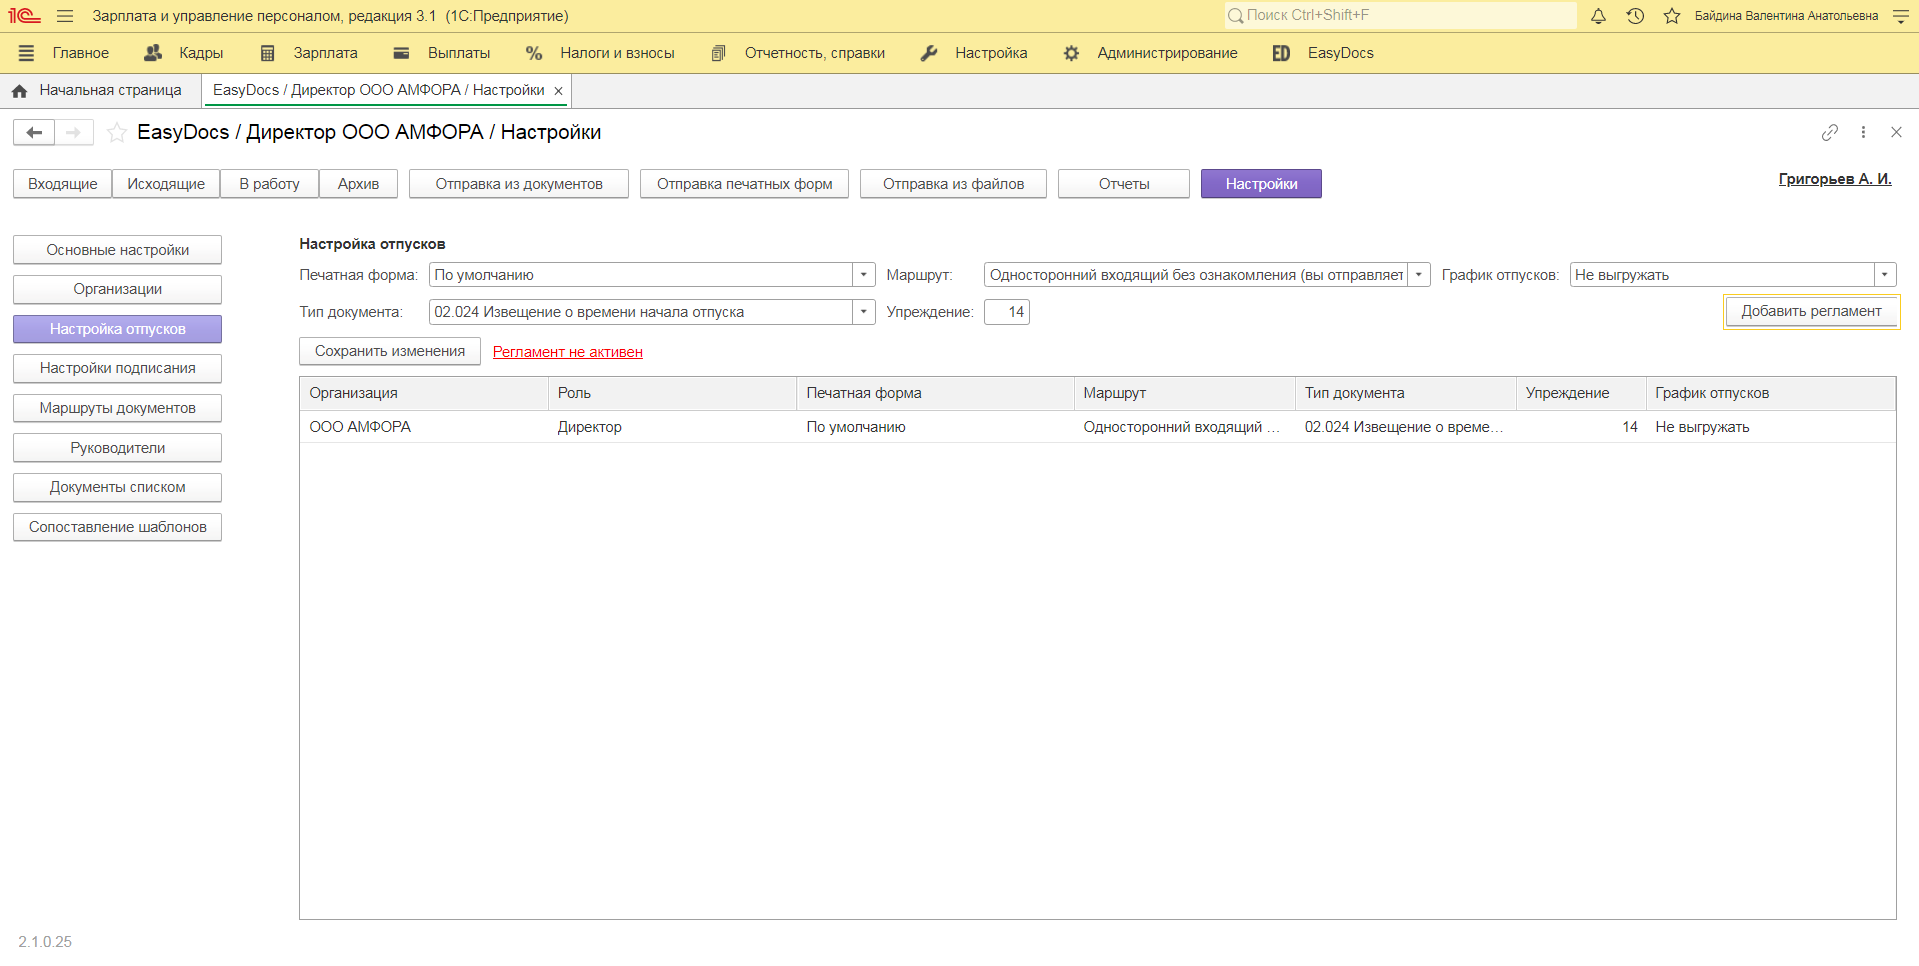The width and height of the screenshot is (1919, 966).
Task: Open favorites via the star icon
Action: click(x=1671, y=16)
